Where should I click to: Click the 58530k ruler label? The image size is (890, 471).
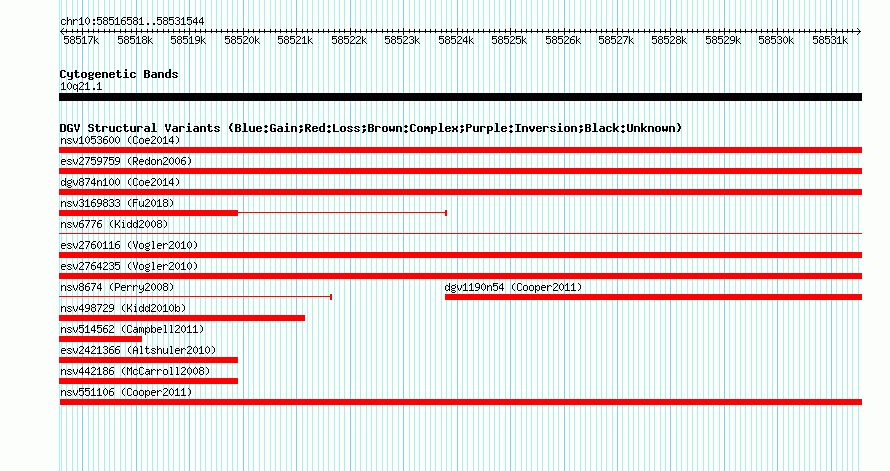point(776,40)
